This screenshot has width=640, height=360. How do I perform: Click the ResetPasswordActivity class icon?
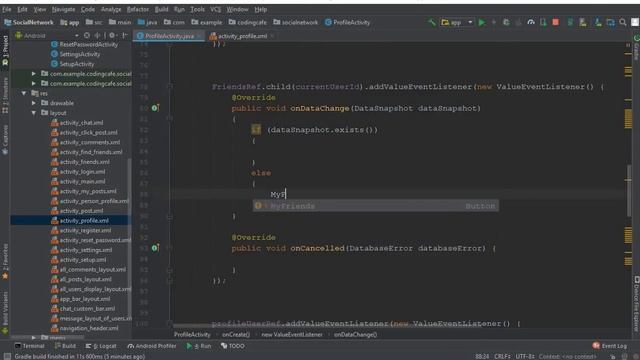pos(54,44)
